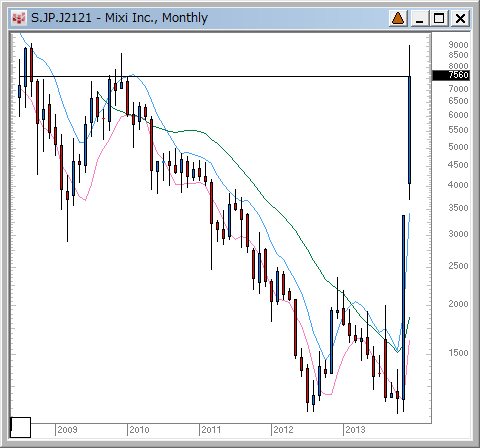This screenshot has height=448, width=480.
Task: Click the 4000 price axis label
Action: 458,185
